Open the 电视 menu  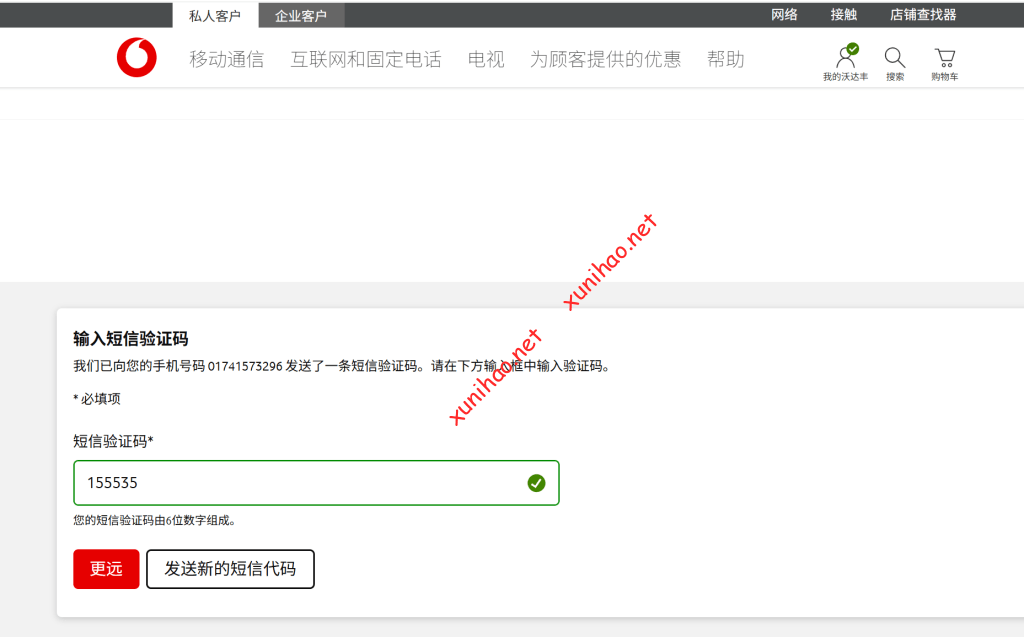(486, 59)
